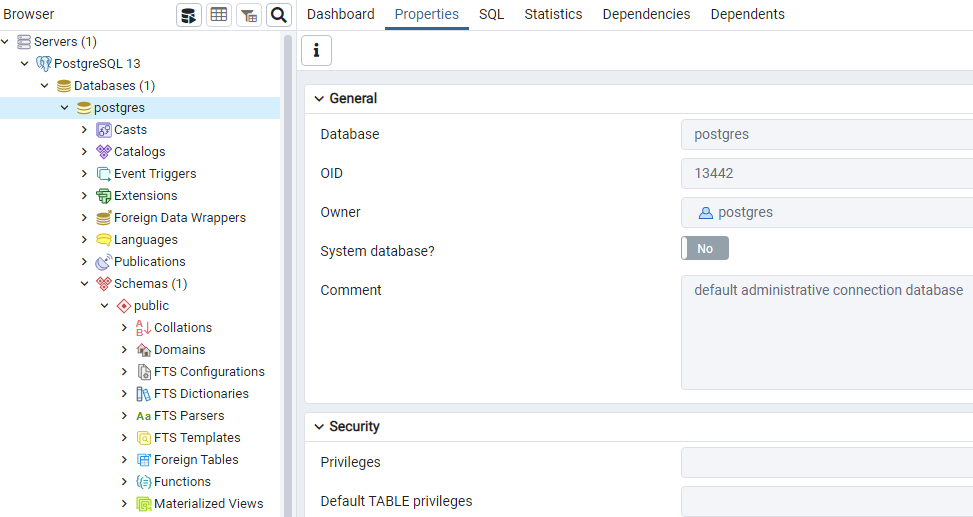Click the Foreign Tables icon
Screen dimensions: 973x517
pos(143,460)
